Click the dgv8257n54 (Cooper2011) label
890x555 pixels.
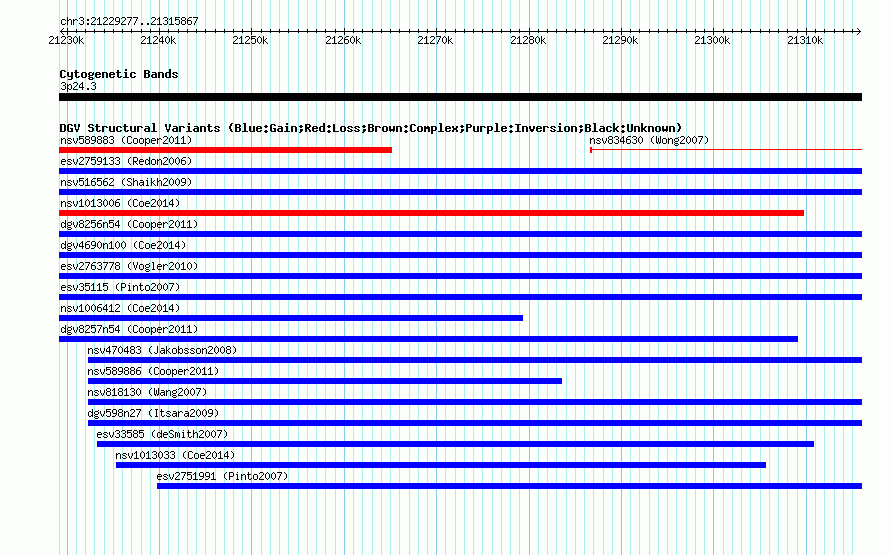[129, 329]
